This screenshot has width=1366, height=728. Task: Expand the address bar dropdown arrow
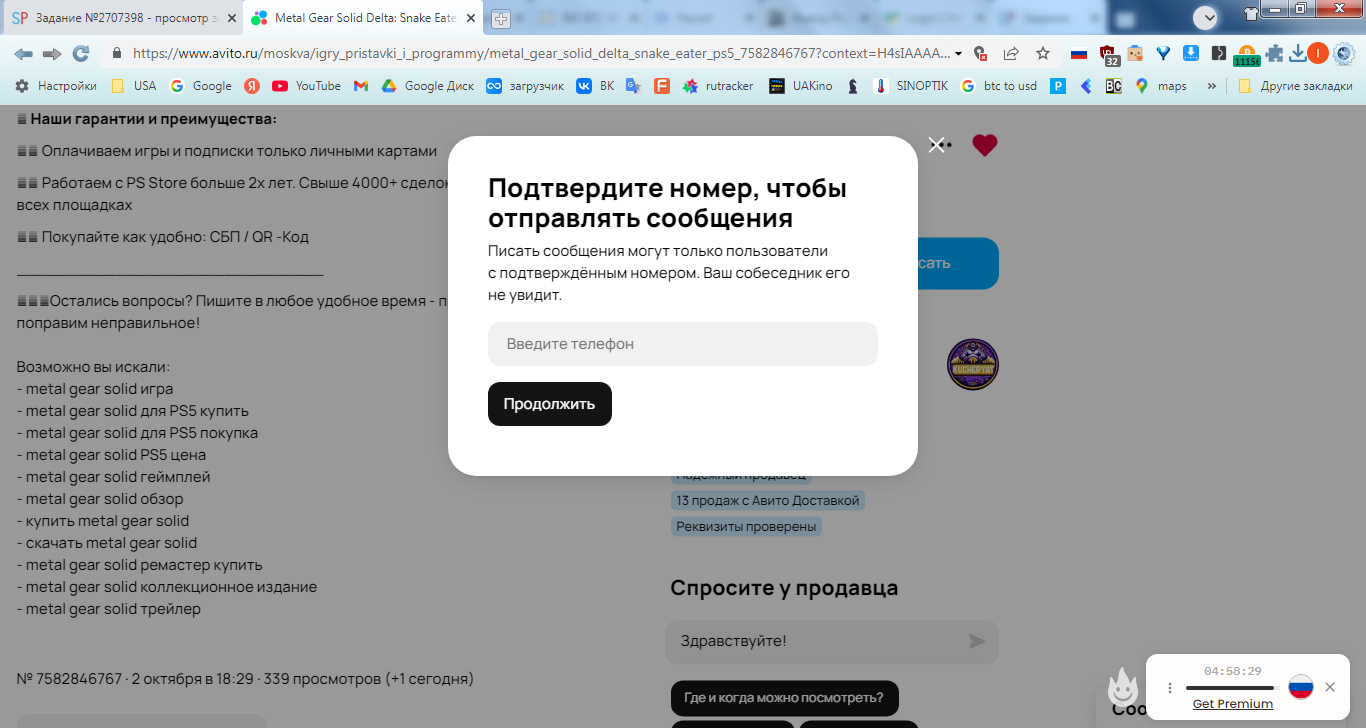[x=959, y=54]
